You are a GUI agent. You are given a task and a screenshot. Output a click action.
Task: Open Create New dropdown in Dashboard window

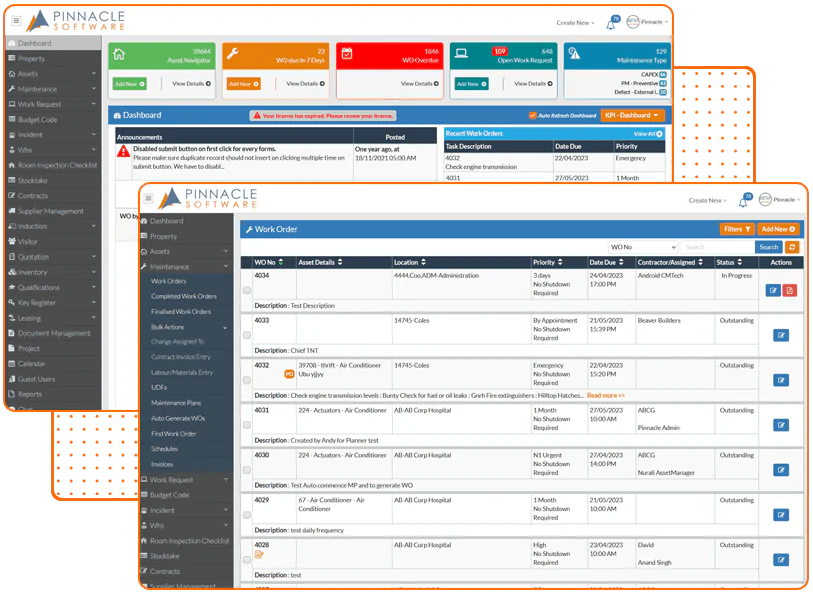tap(575, 23)
